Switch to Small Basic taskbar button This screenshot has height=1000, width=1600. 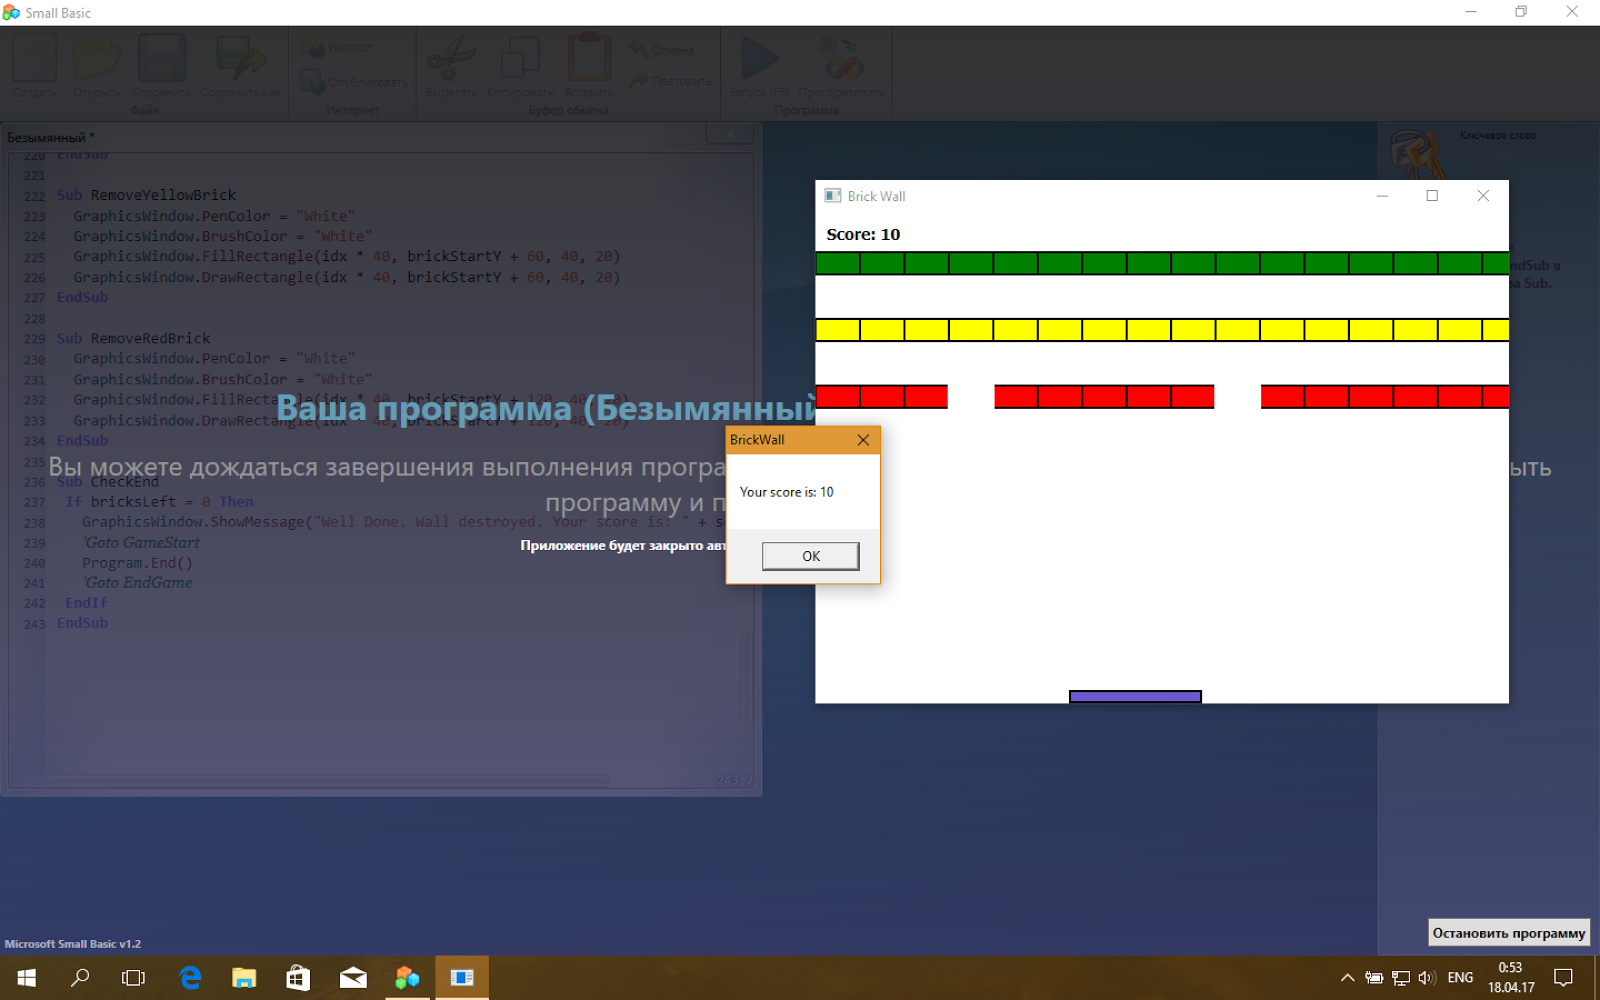(x=407, y=978)
